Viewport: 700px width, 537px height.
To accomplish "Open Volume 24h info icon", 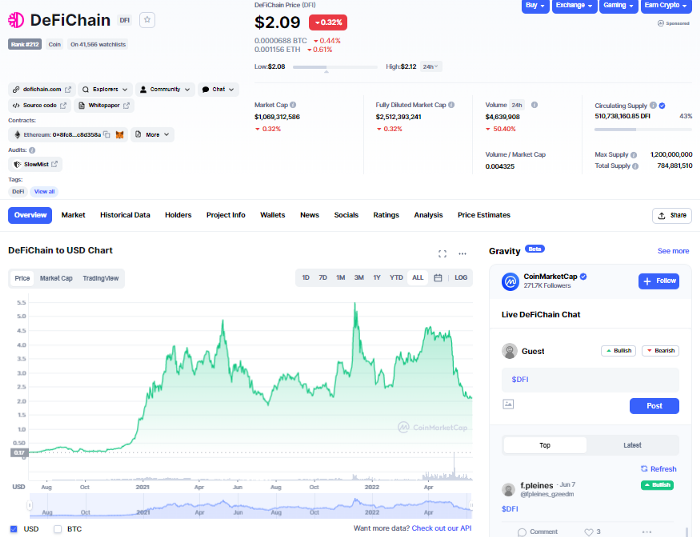I will 534,105.
